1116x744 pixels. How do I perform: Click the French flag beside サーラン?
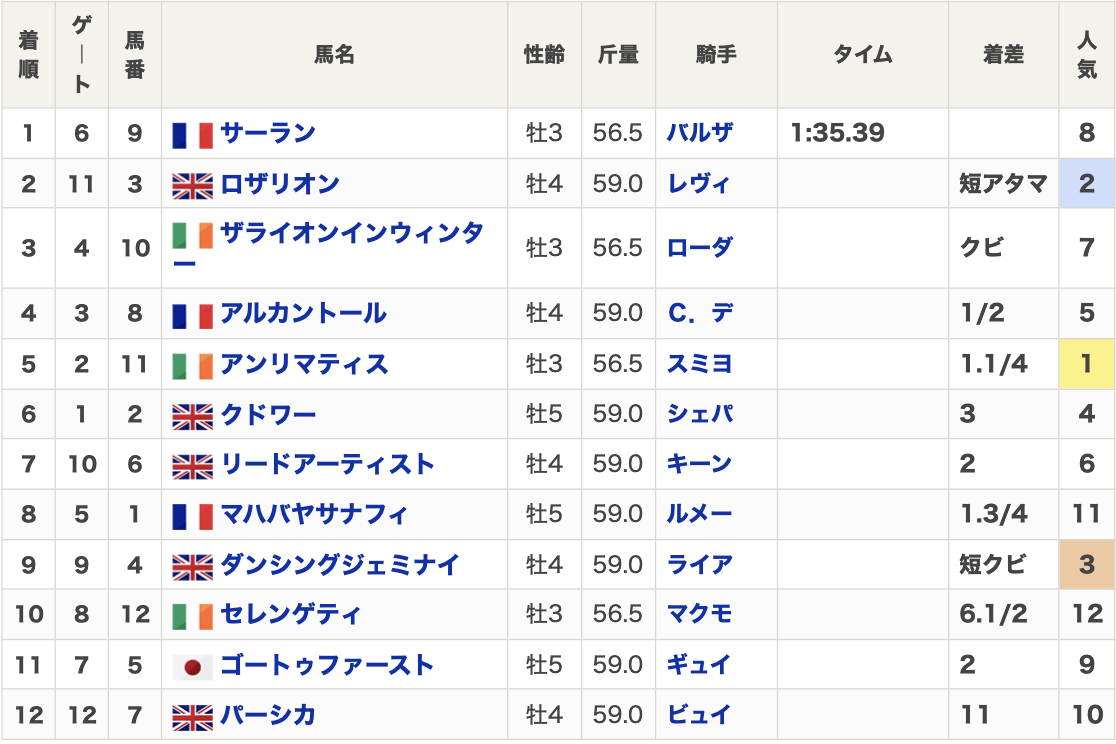pos(192,134)
